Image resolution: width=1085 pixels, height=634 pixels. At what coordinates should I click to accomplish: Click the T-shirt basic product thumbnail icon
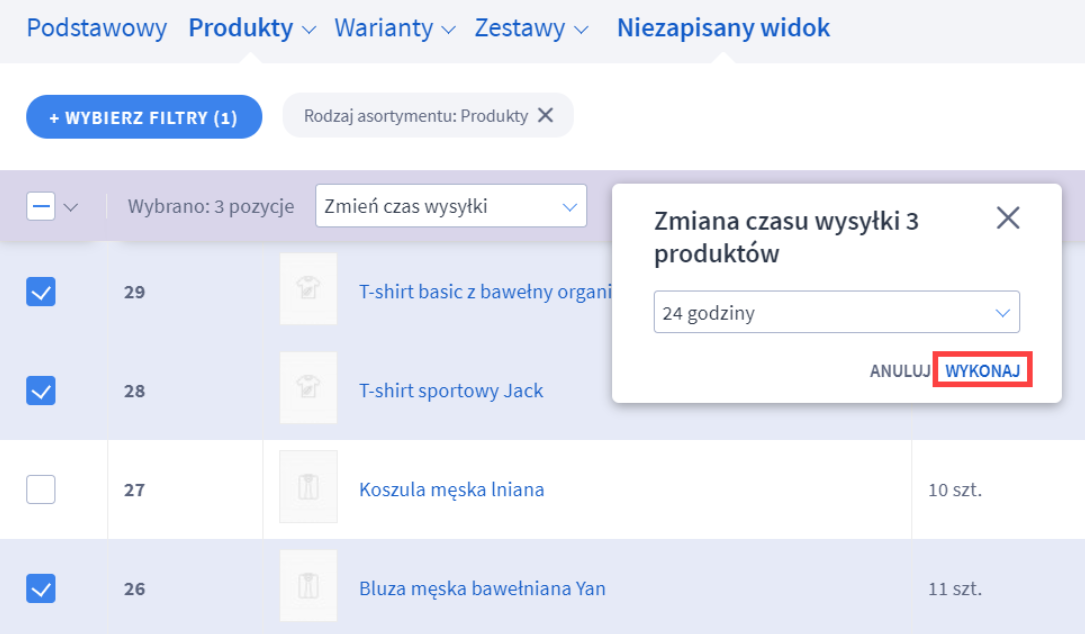pos(308,291)
